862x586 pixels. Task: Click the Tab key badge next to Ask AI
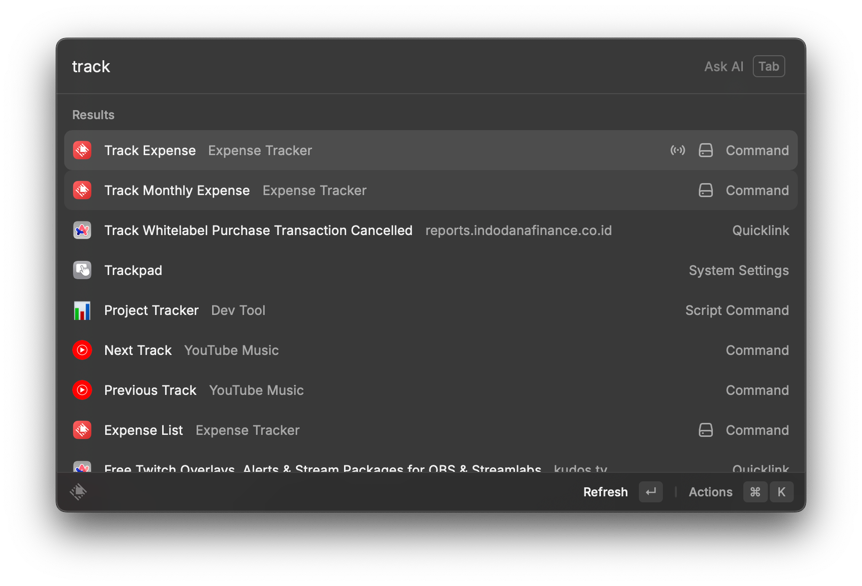coord(769,66)
